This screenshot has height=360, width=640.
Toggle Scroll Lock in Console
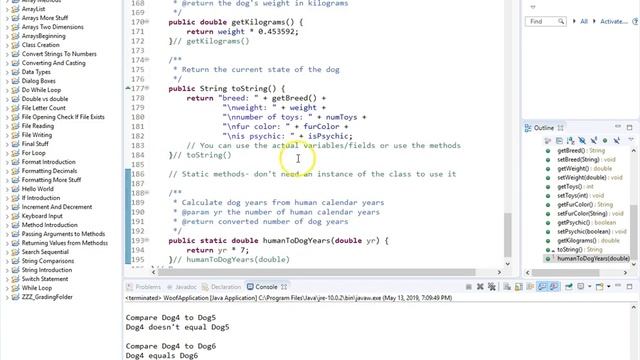518,287
